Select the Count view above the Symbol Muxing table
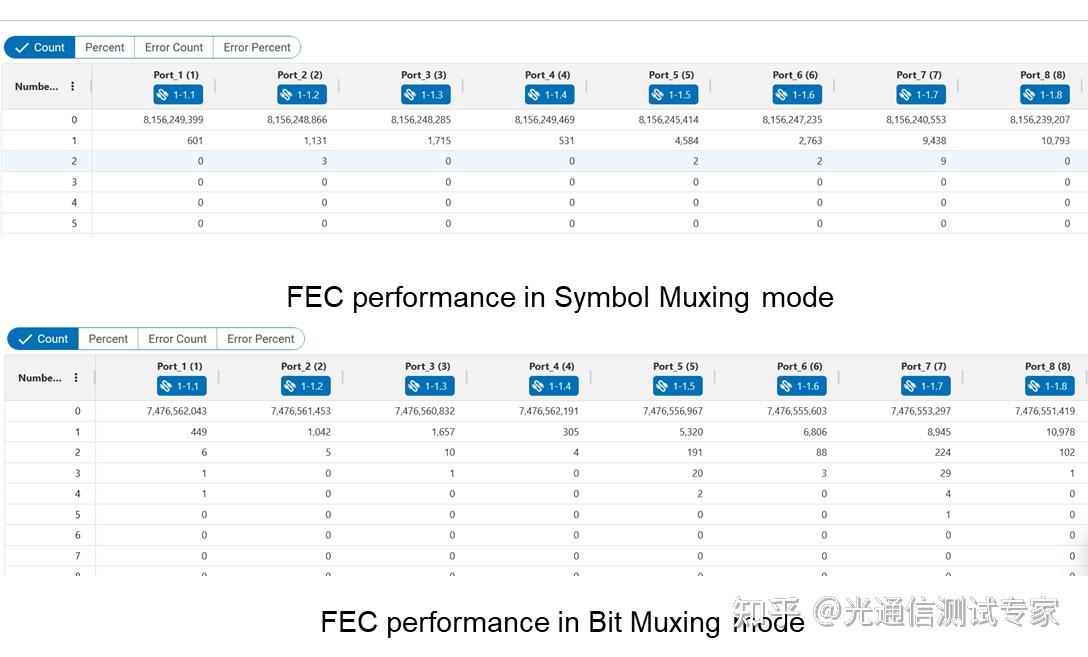Screen dimensions: 1088x657 tap(39, 47)
